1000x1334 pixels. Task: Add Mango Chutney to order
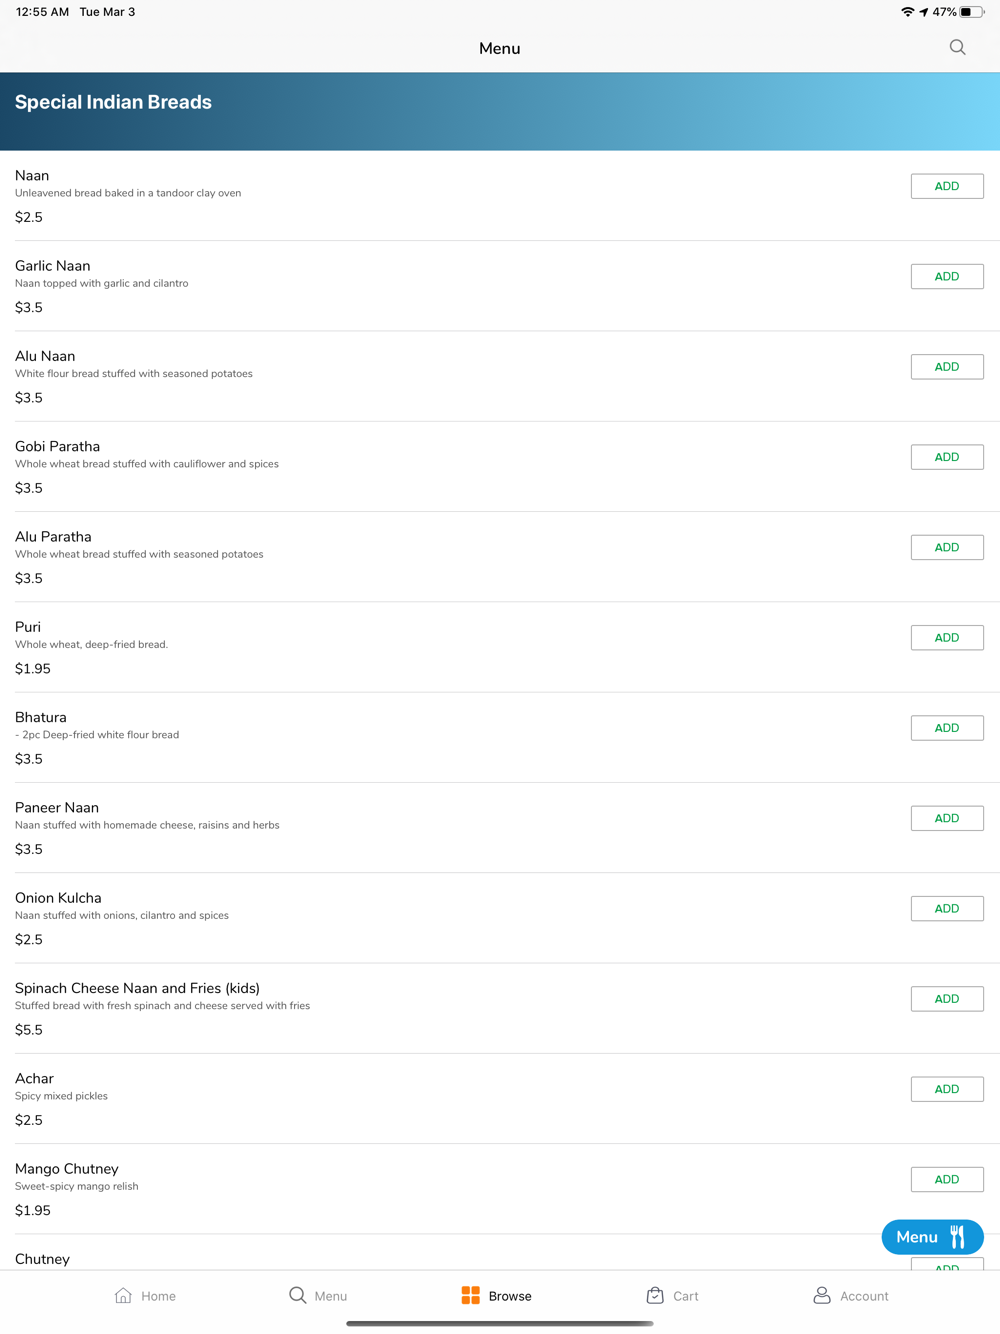[x=947, y=1179]
